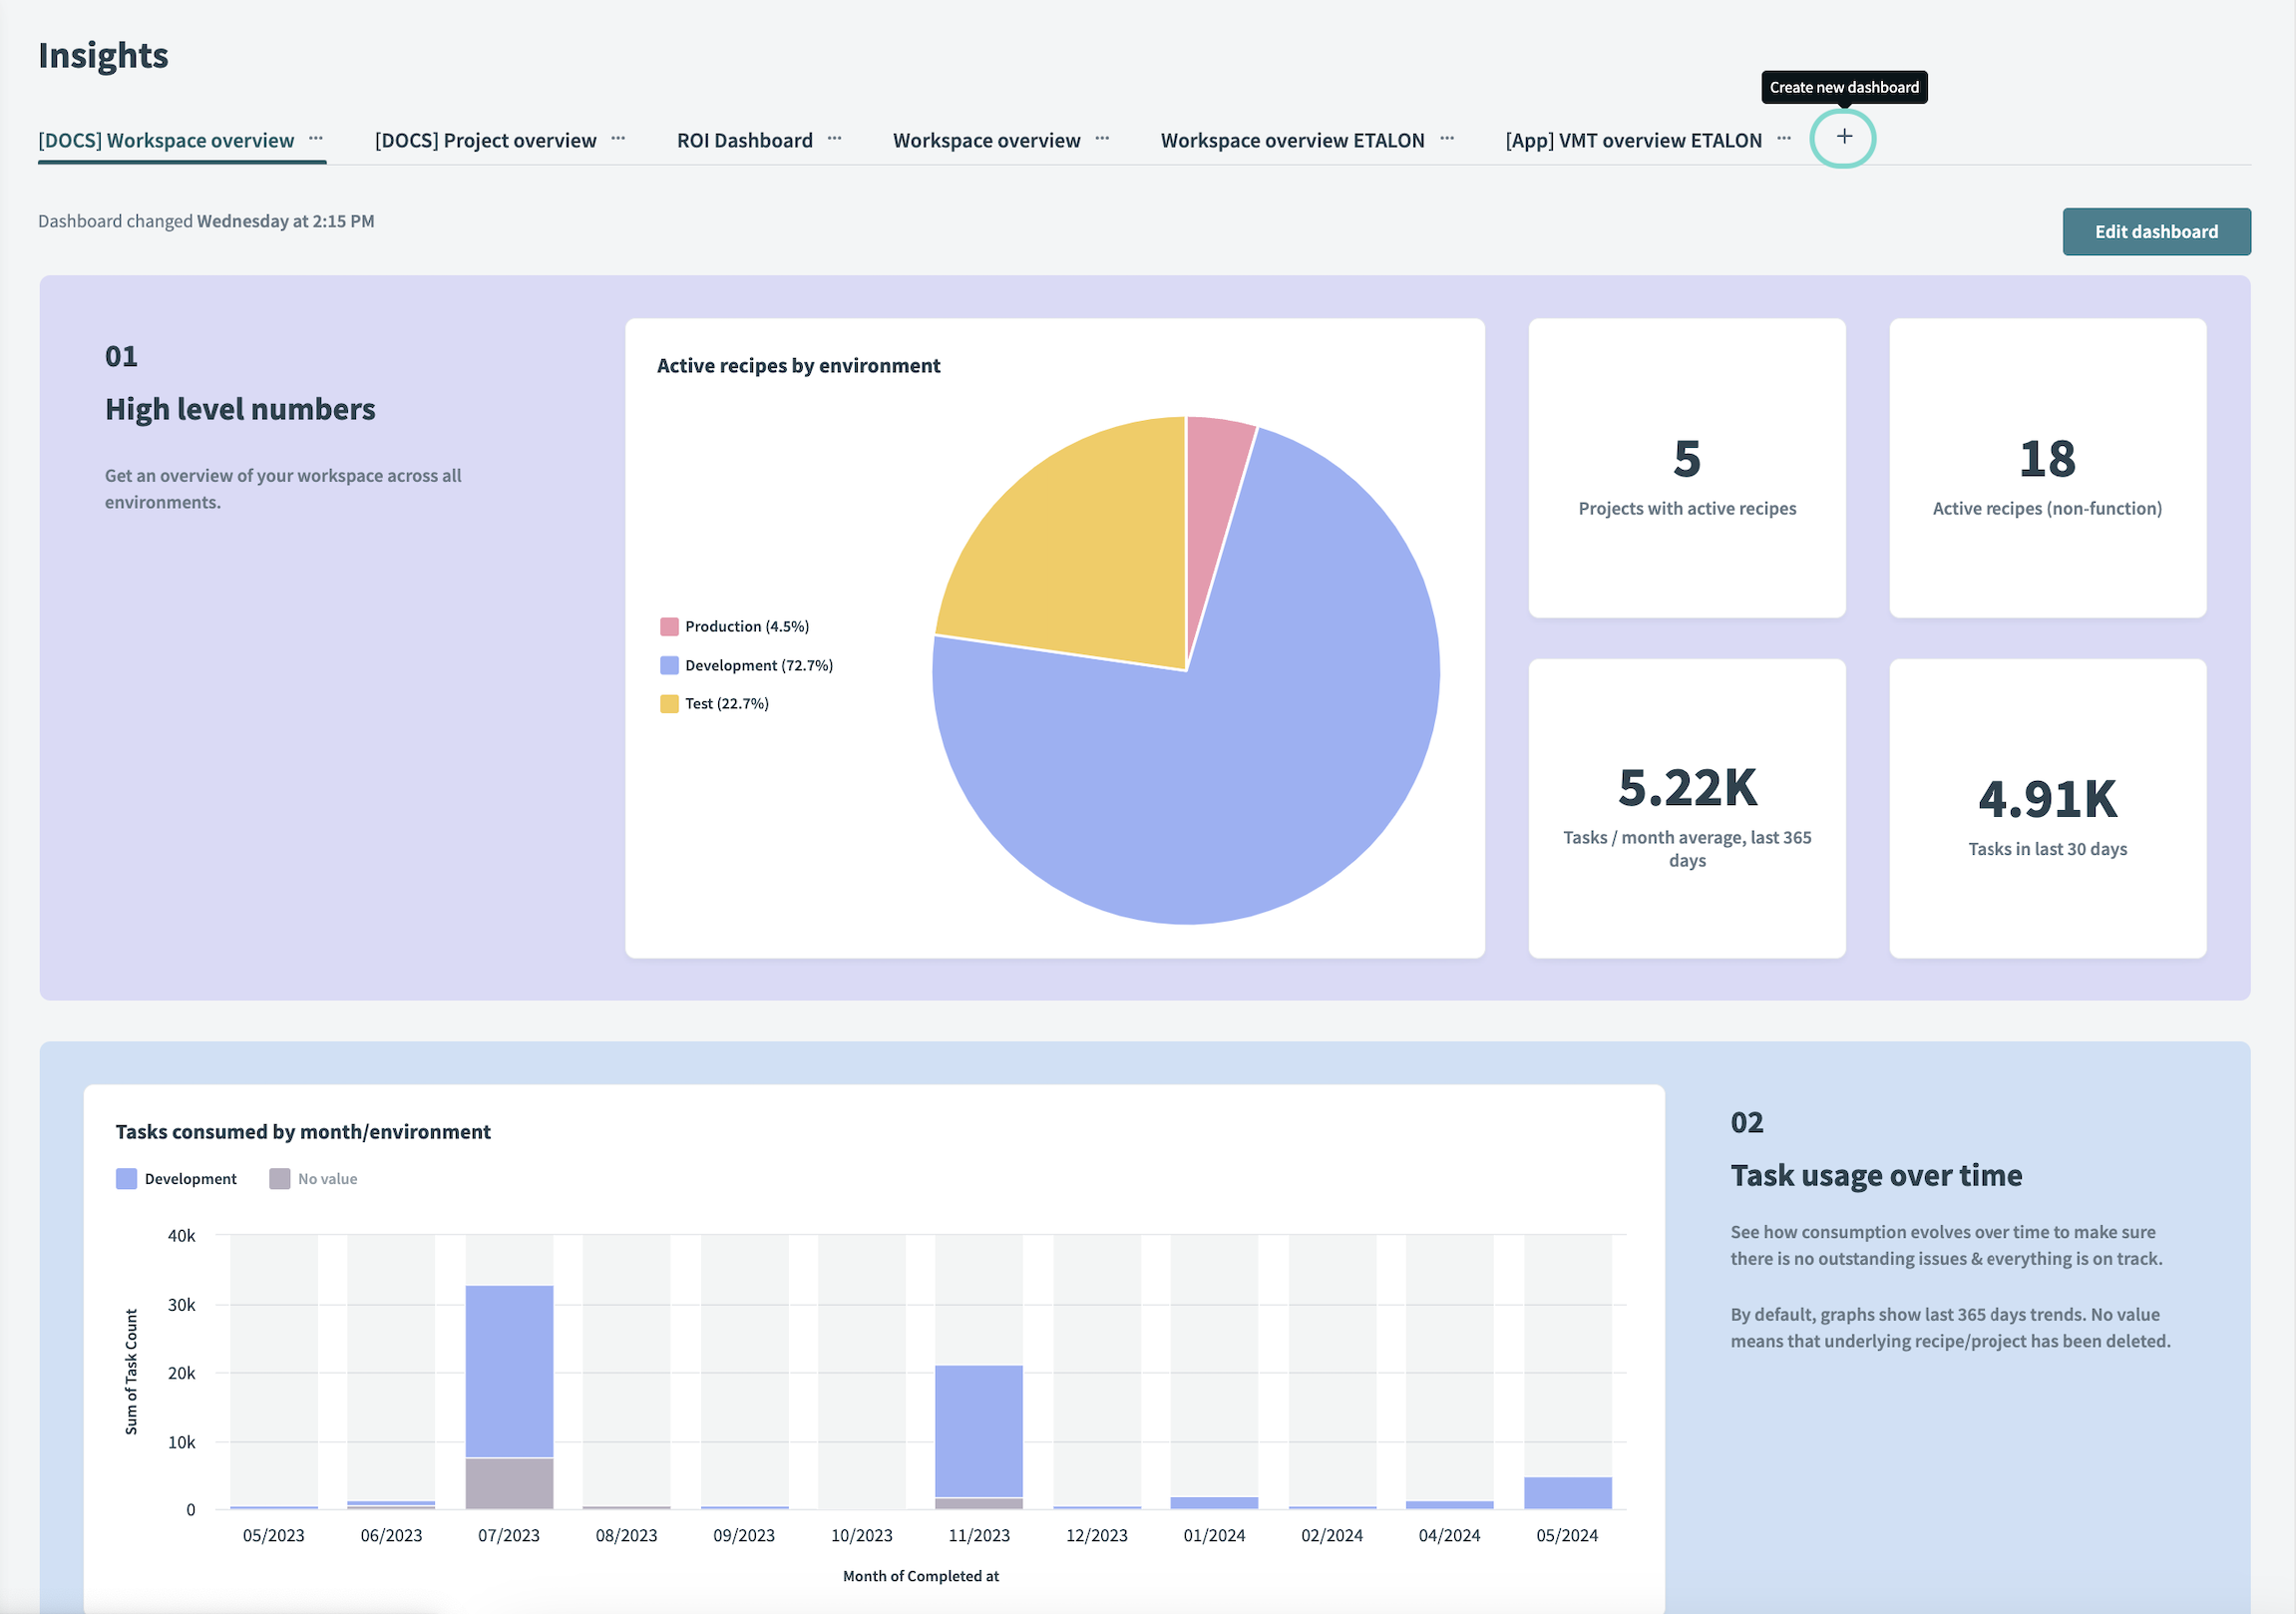This screenshot has width=2296, height=1614.
Task: Open options for Workspace overview ETALON
Action: (1451, 137)
